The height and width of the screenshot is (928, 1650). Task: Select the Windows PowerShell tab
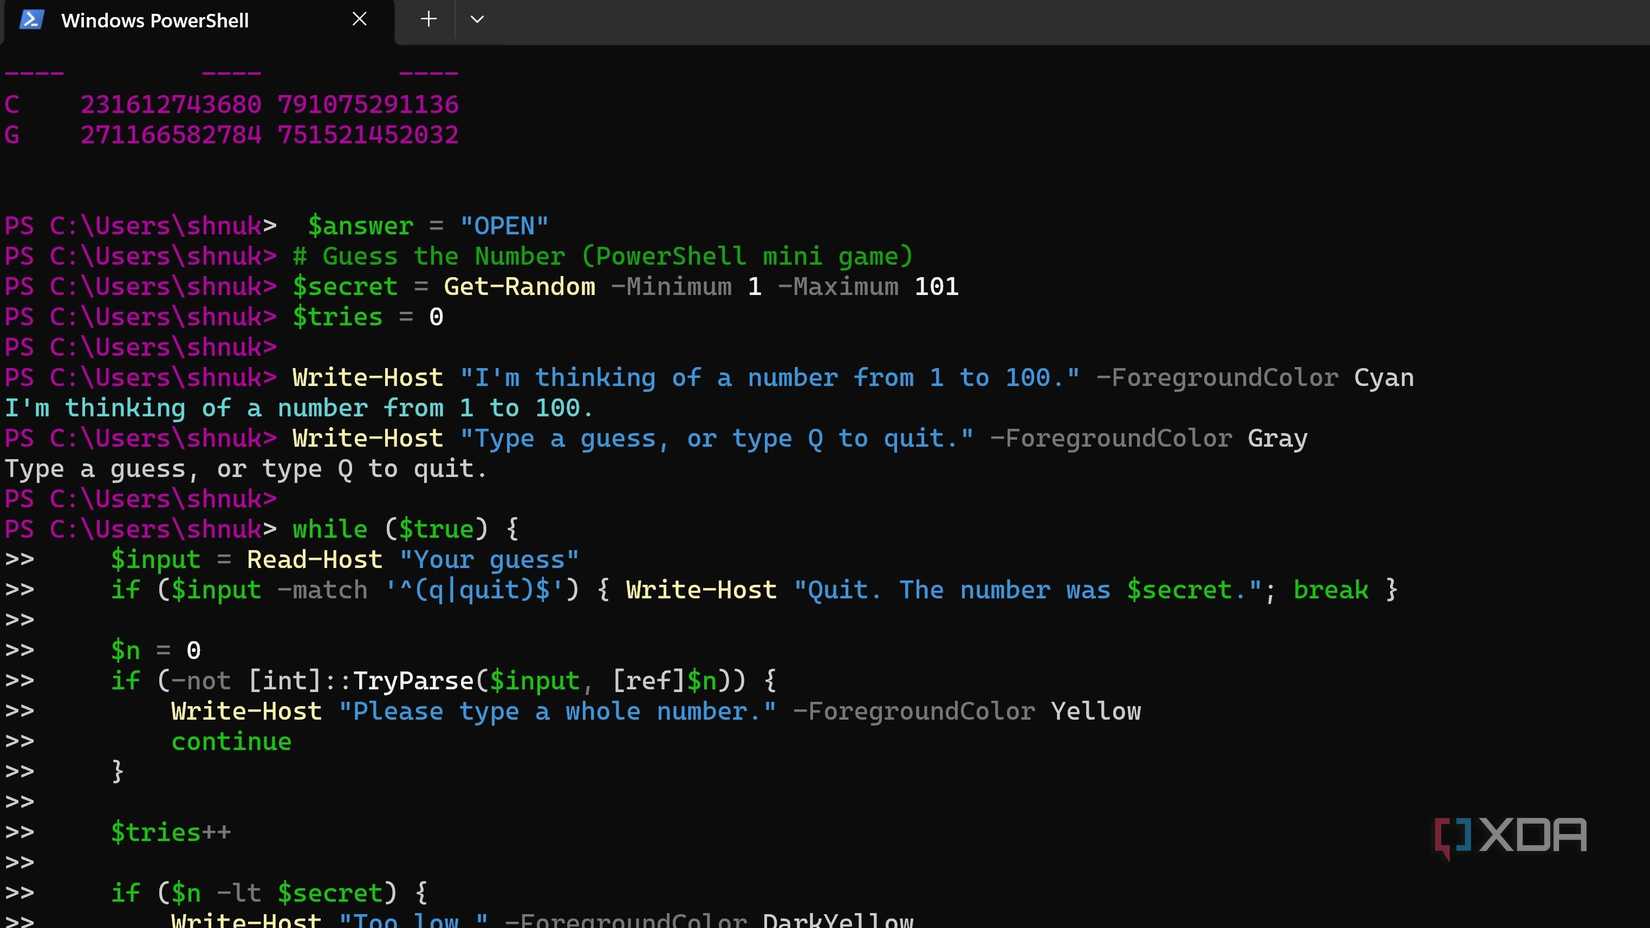(197, 21)
